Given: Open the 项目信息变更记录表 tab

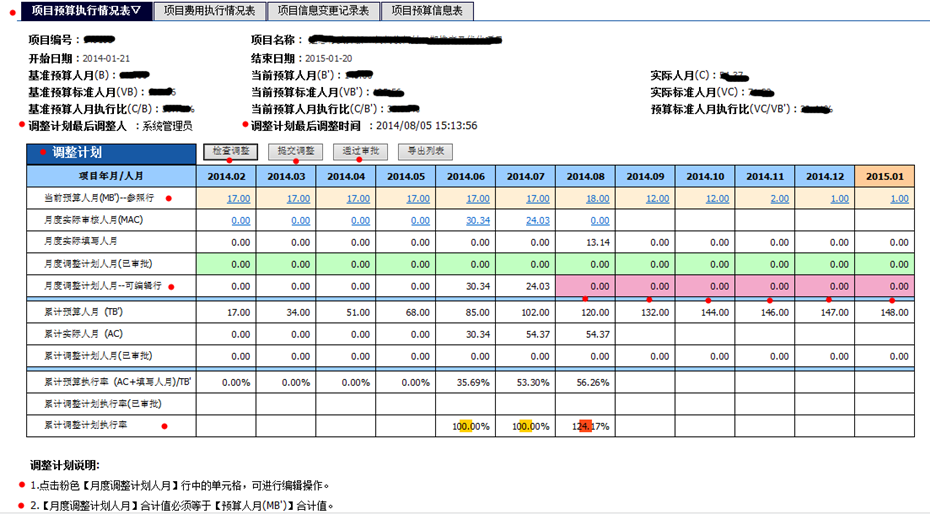Looking at the screenshot, I should 322,10.
